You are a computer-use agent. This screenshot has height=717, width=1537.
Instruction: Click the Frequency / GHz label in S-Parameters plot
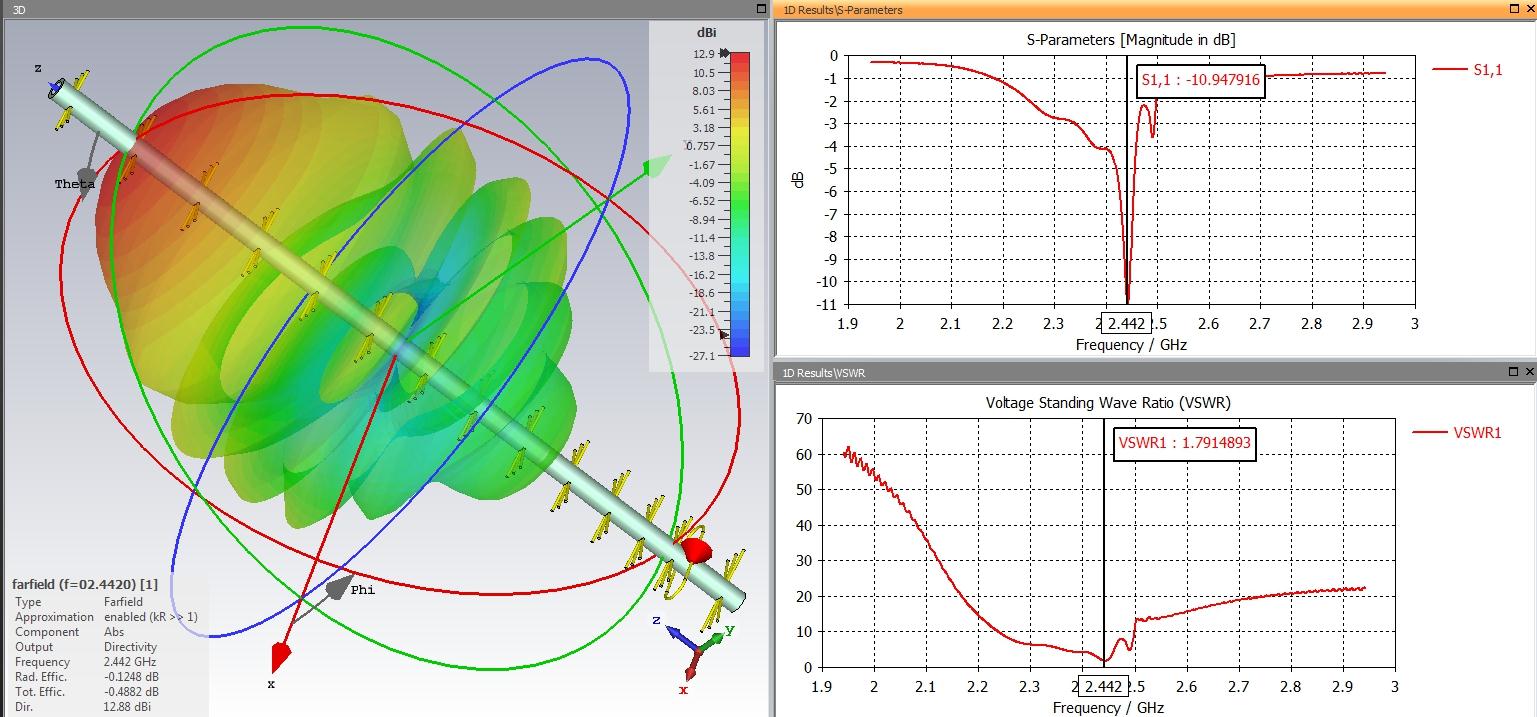(1131, 345)
